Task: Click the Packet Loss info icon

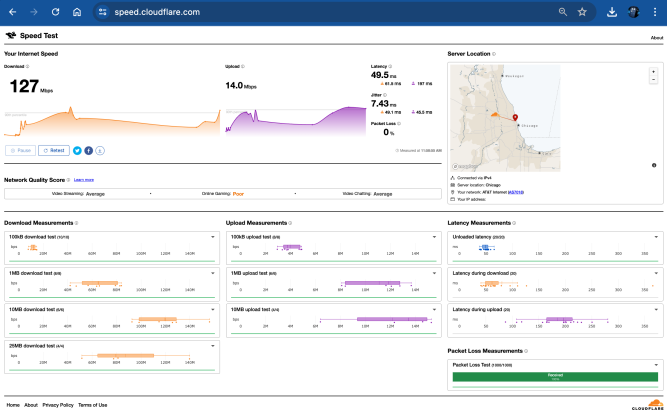Action: point(399,123)
